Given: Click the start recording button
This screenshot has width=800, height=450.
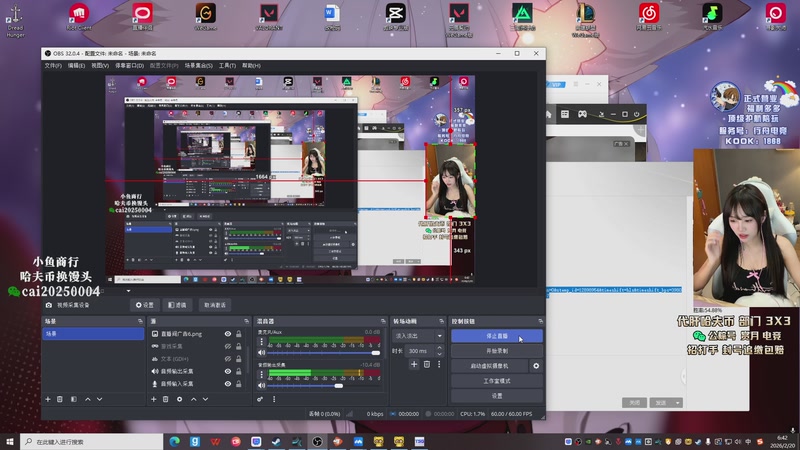Looking at the screenshot, I should click(x=496, y=351).
